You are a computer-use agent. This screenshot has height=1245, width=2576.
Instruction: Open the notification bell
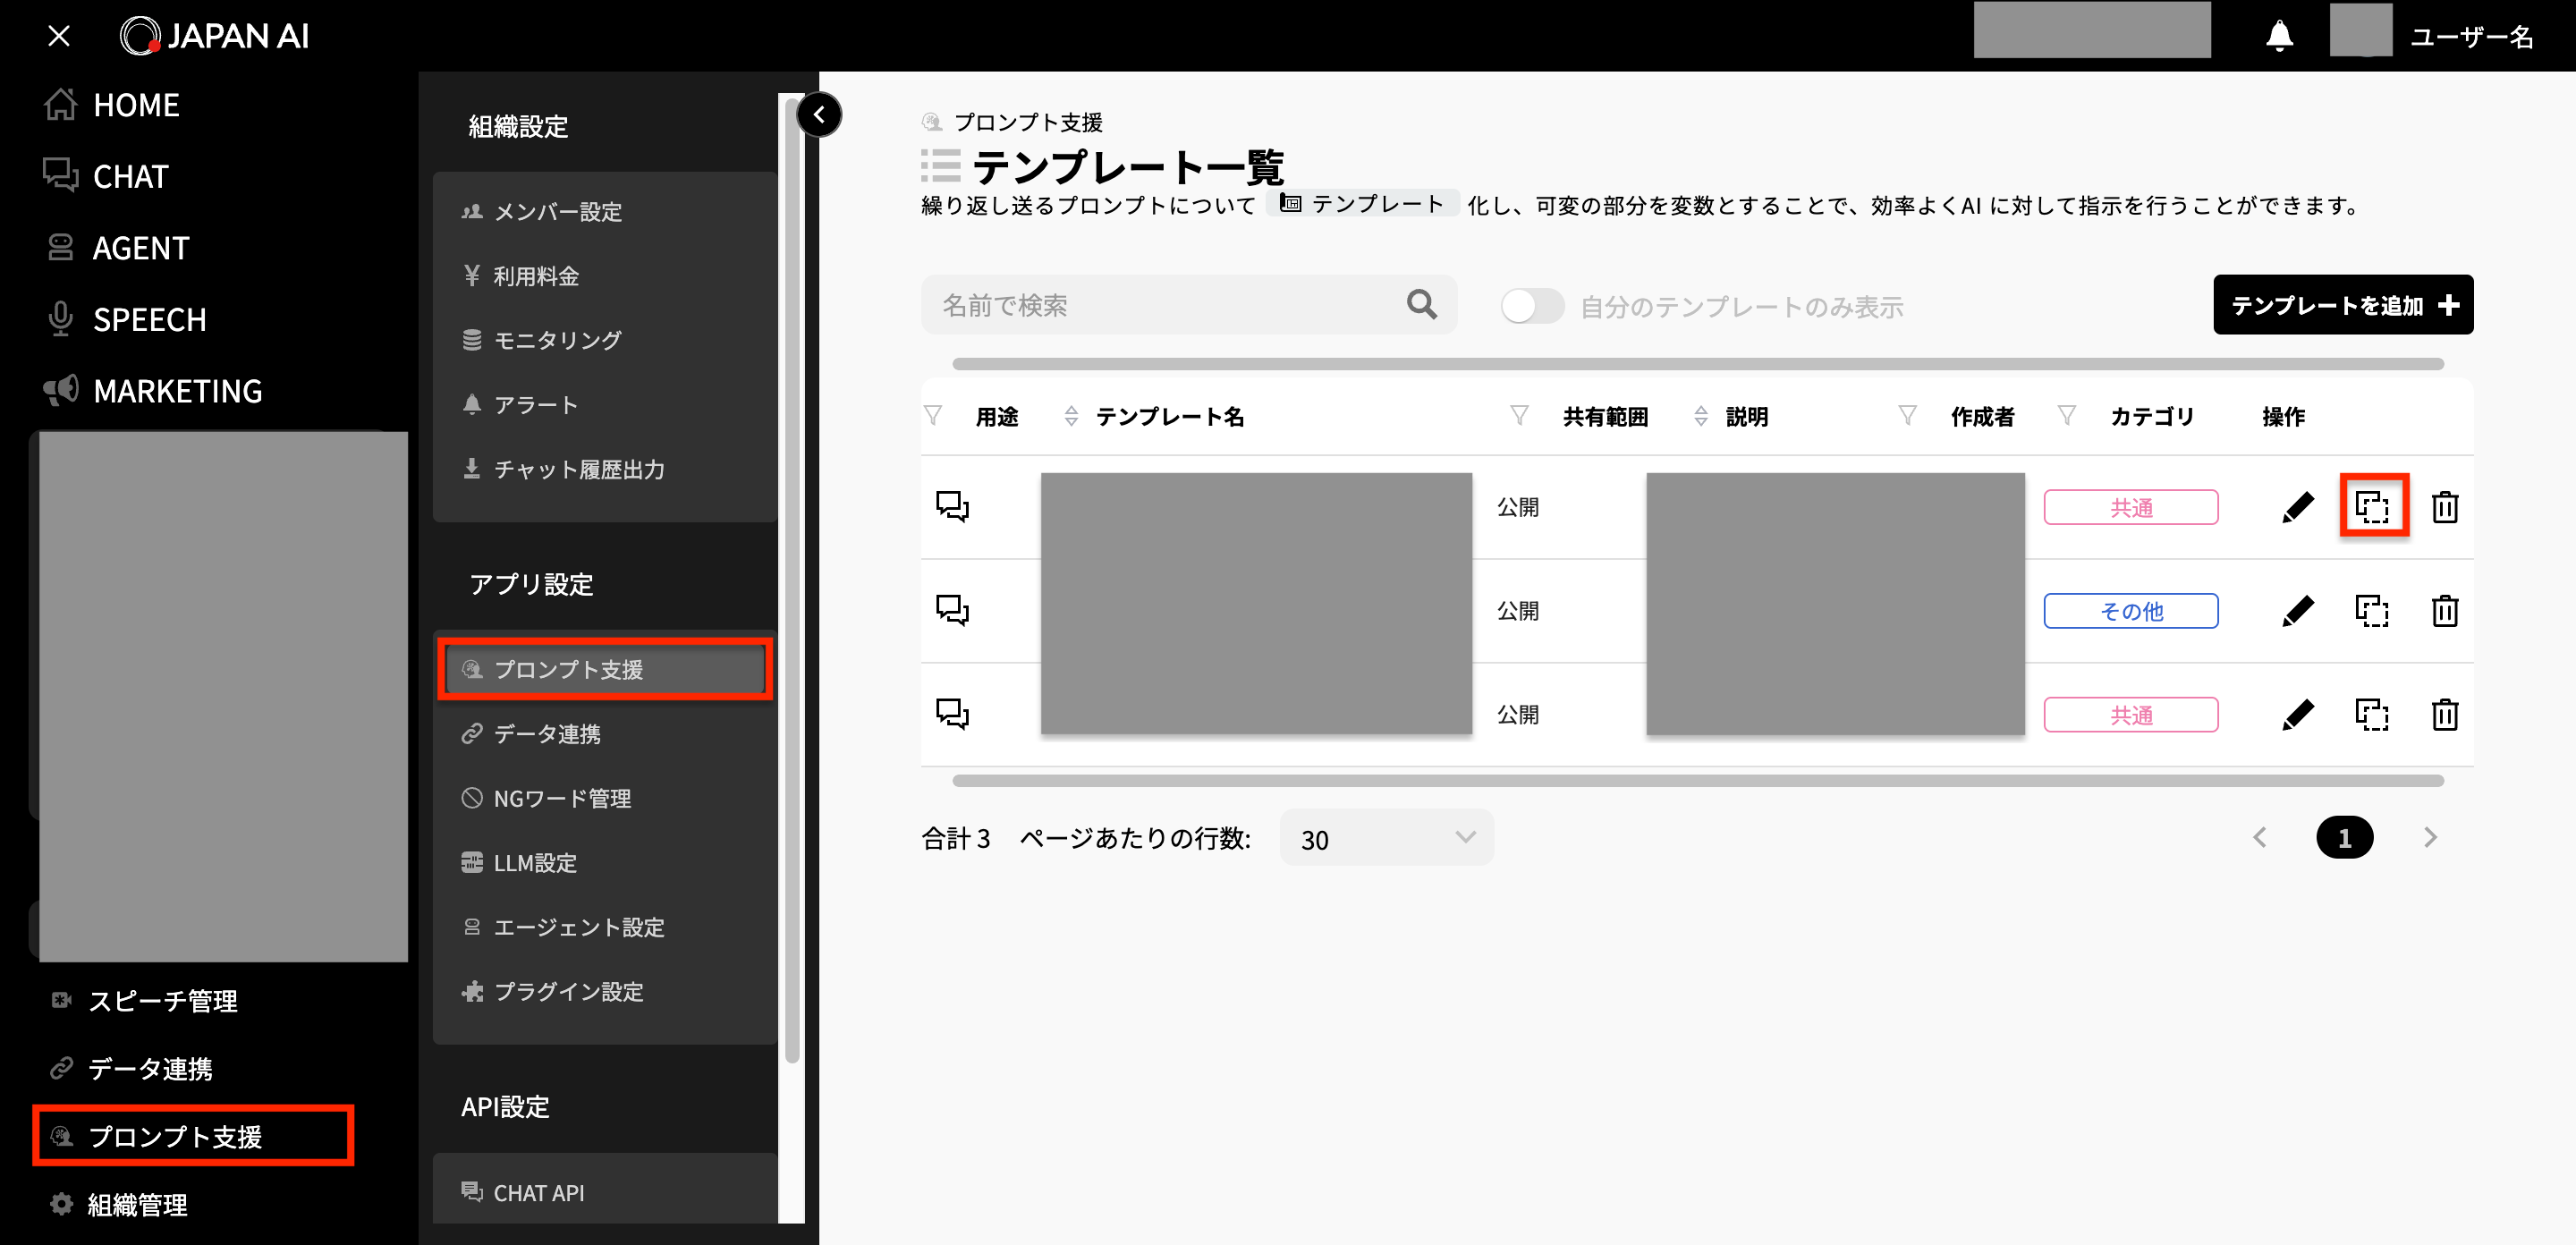2280,34
